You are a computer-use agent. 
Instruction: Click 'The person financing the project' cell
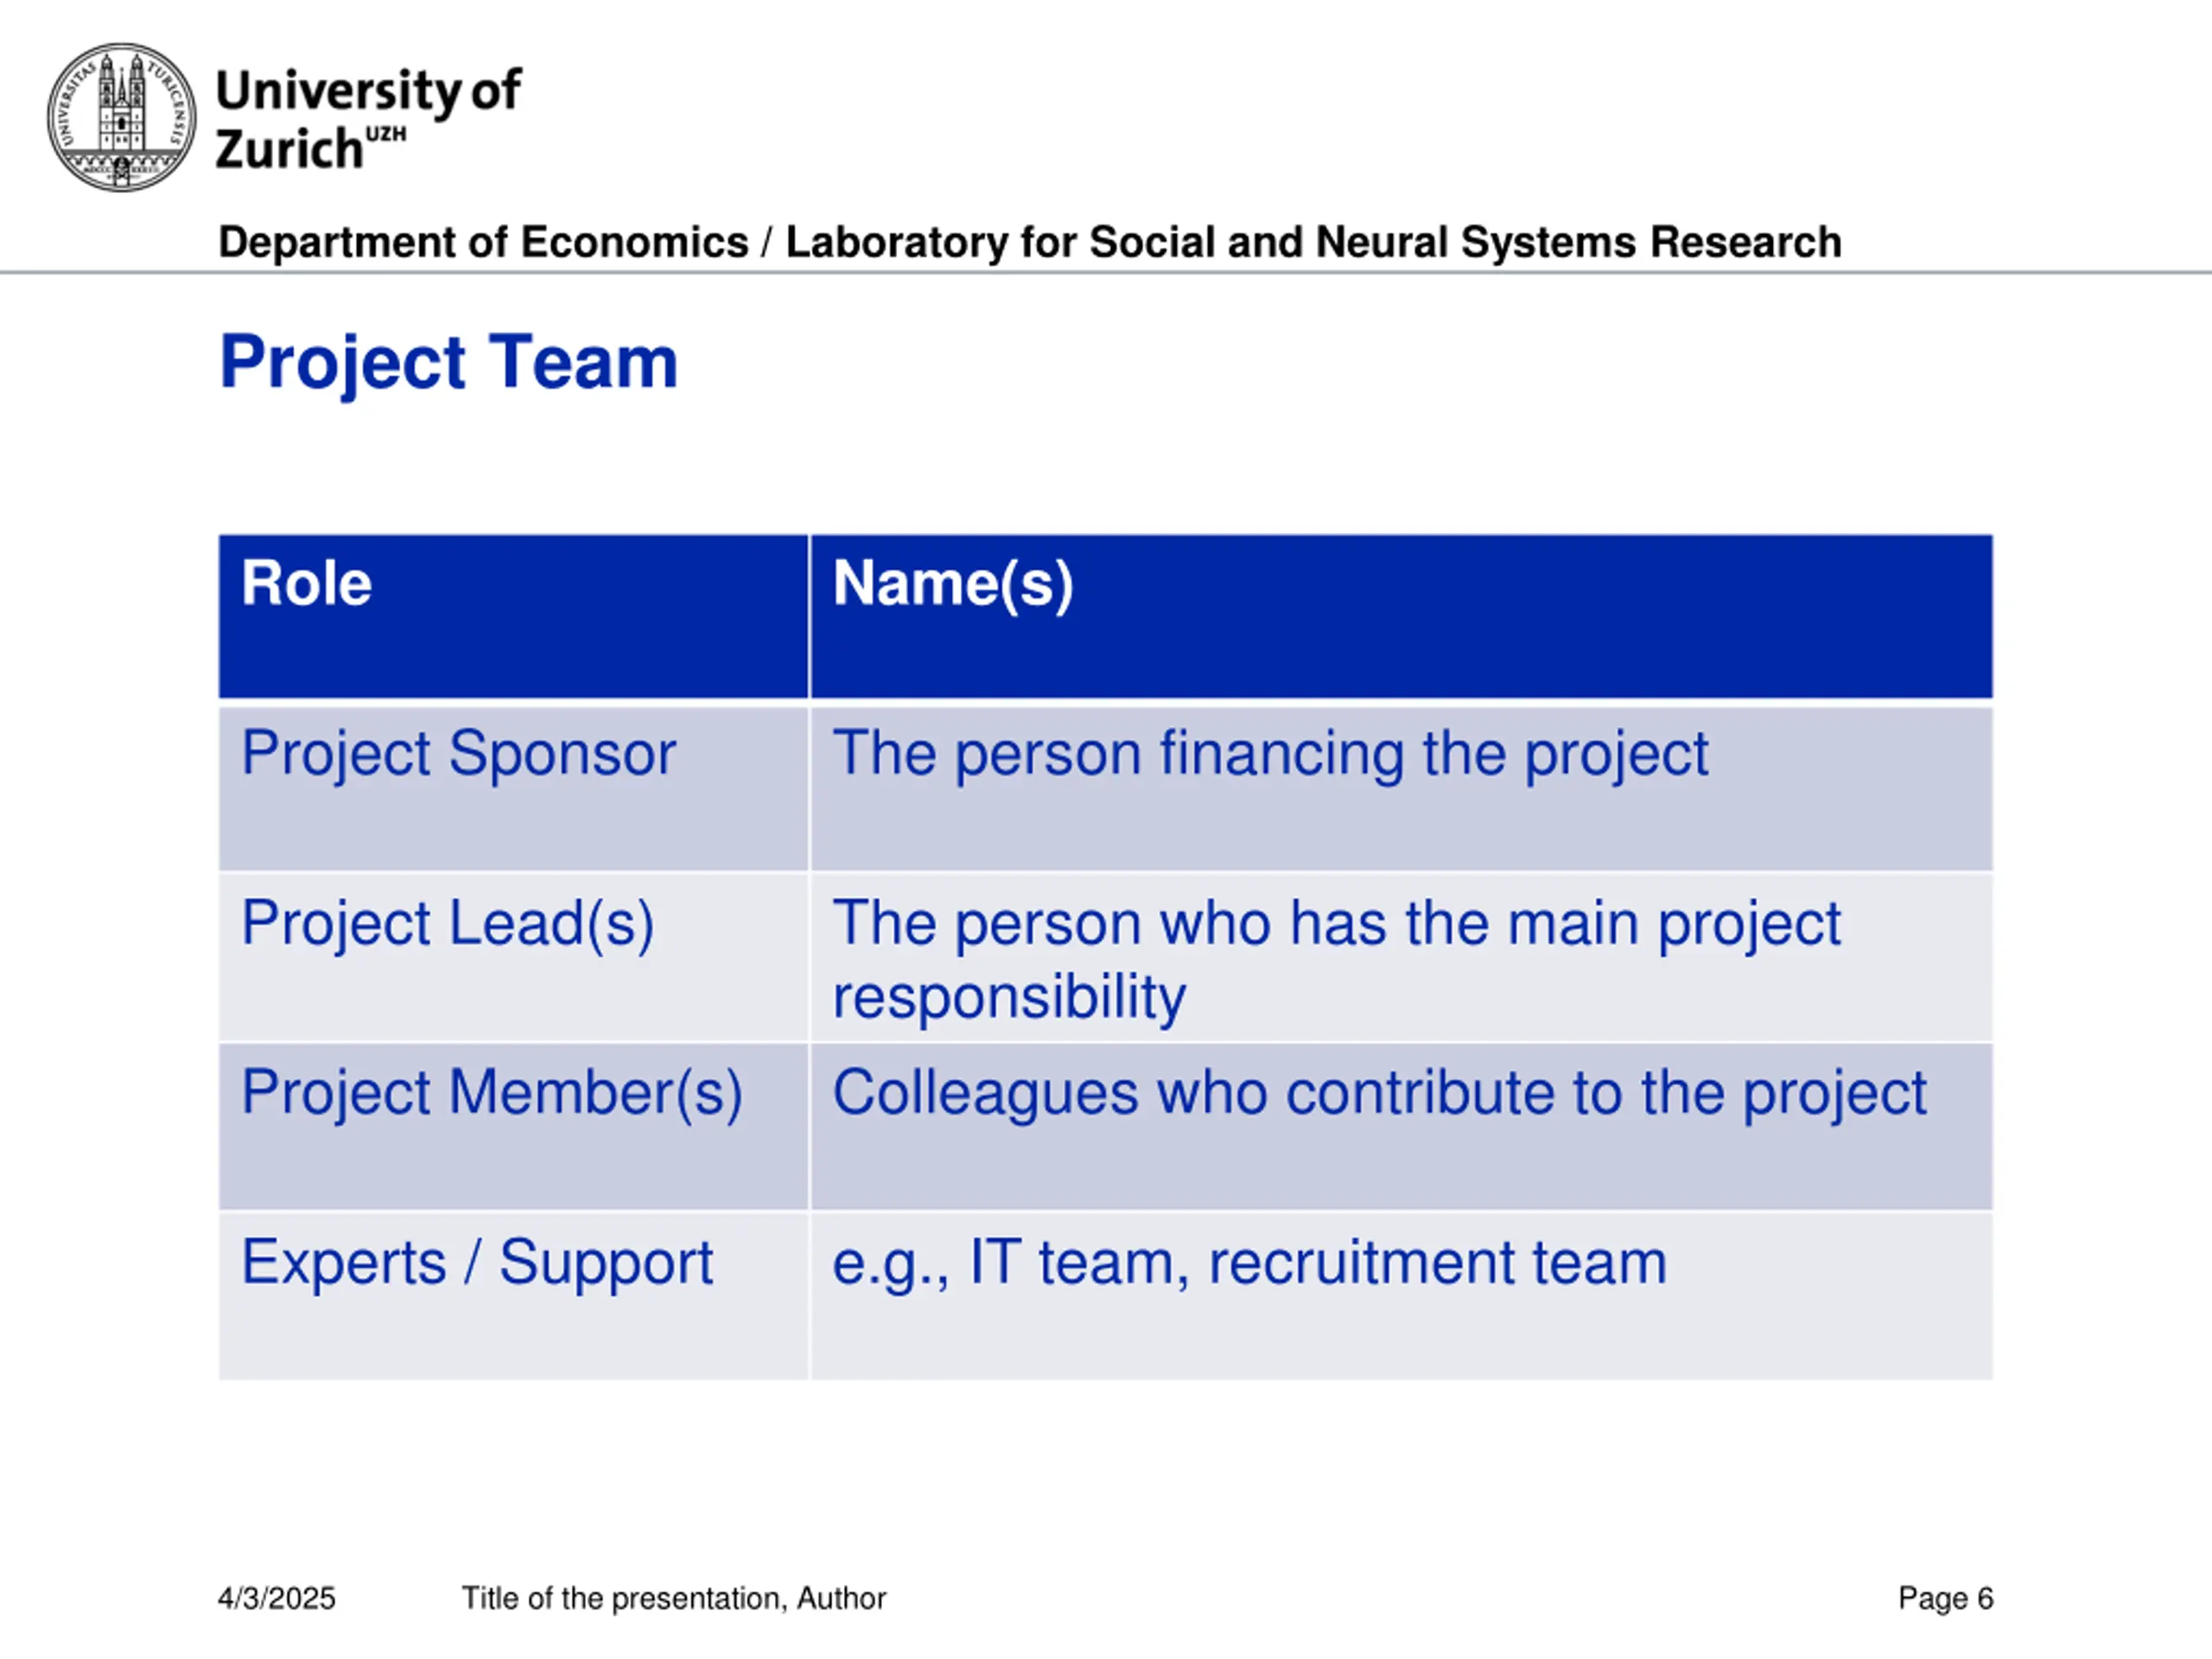pos(1401,788)
